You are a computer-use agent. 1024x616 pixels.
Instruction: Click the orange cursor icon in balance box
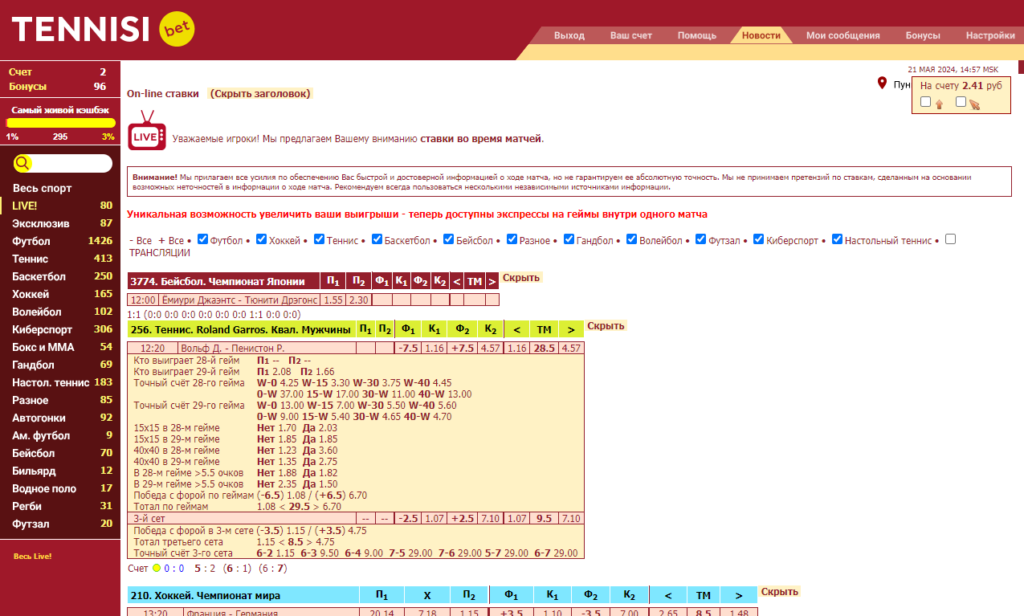point(974,104)
